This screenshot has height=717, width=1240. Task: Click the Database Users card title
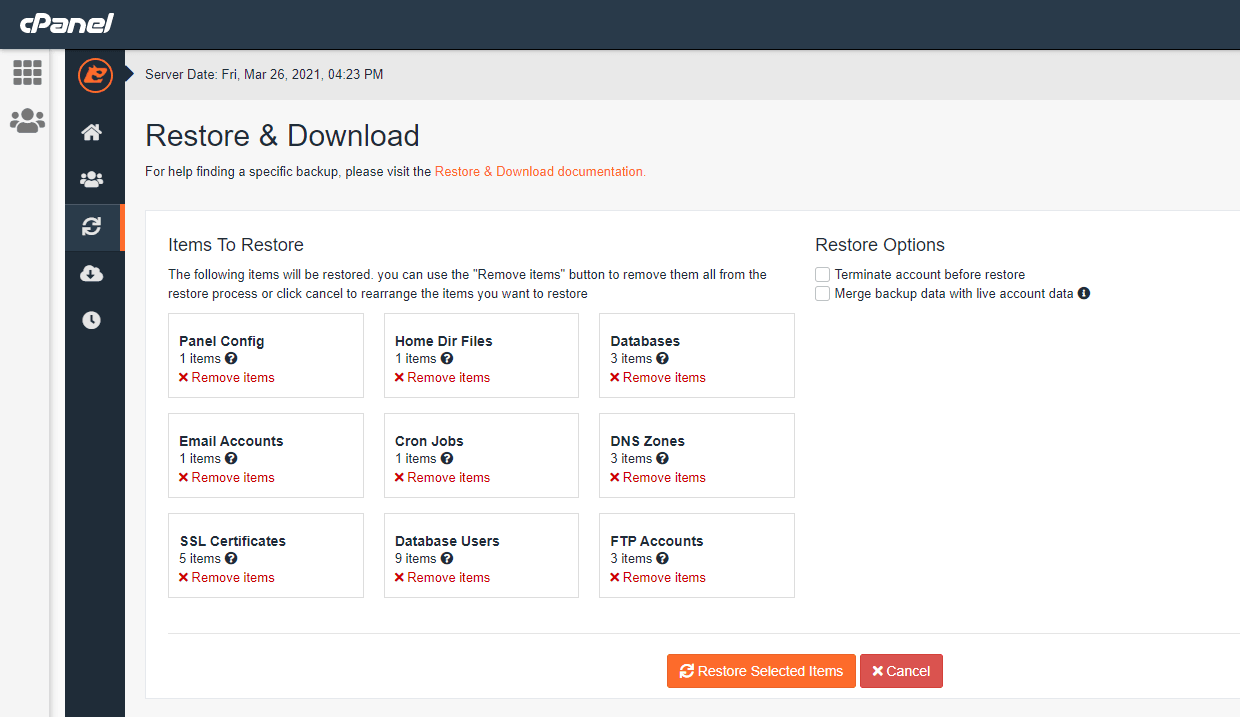tap(447, 541)
